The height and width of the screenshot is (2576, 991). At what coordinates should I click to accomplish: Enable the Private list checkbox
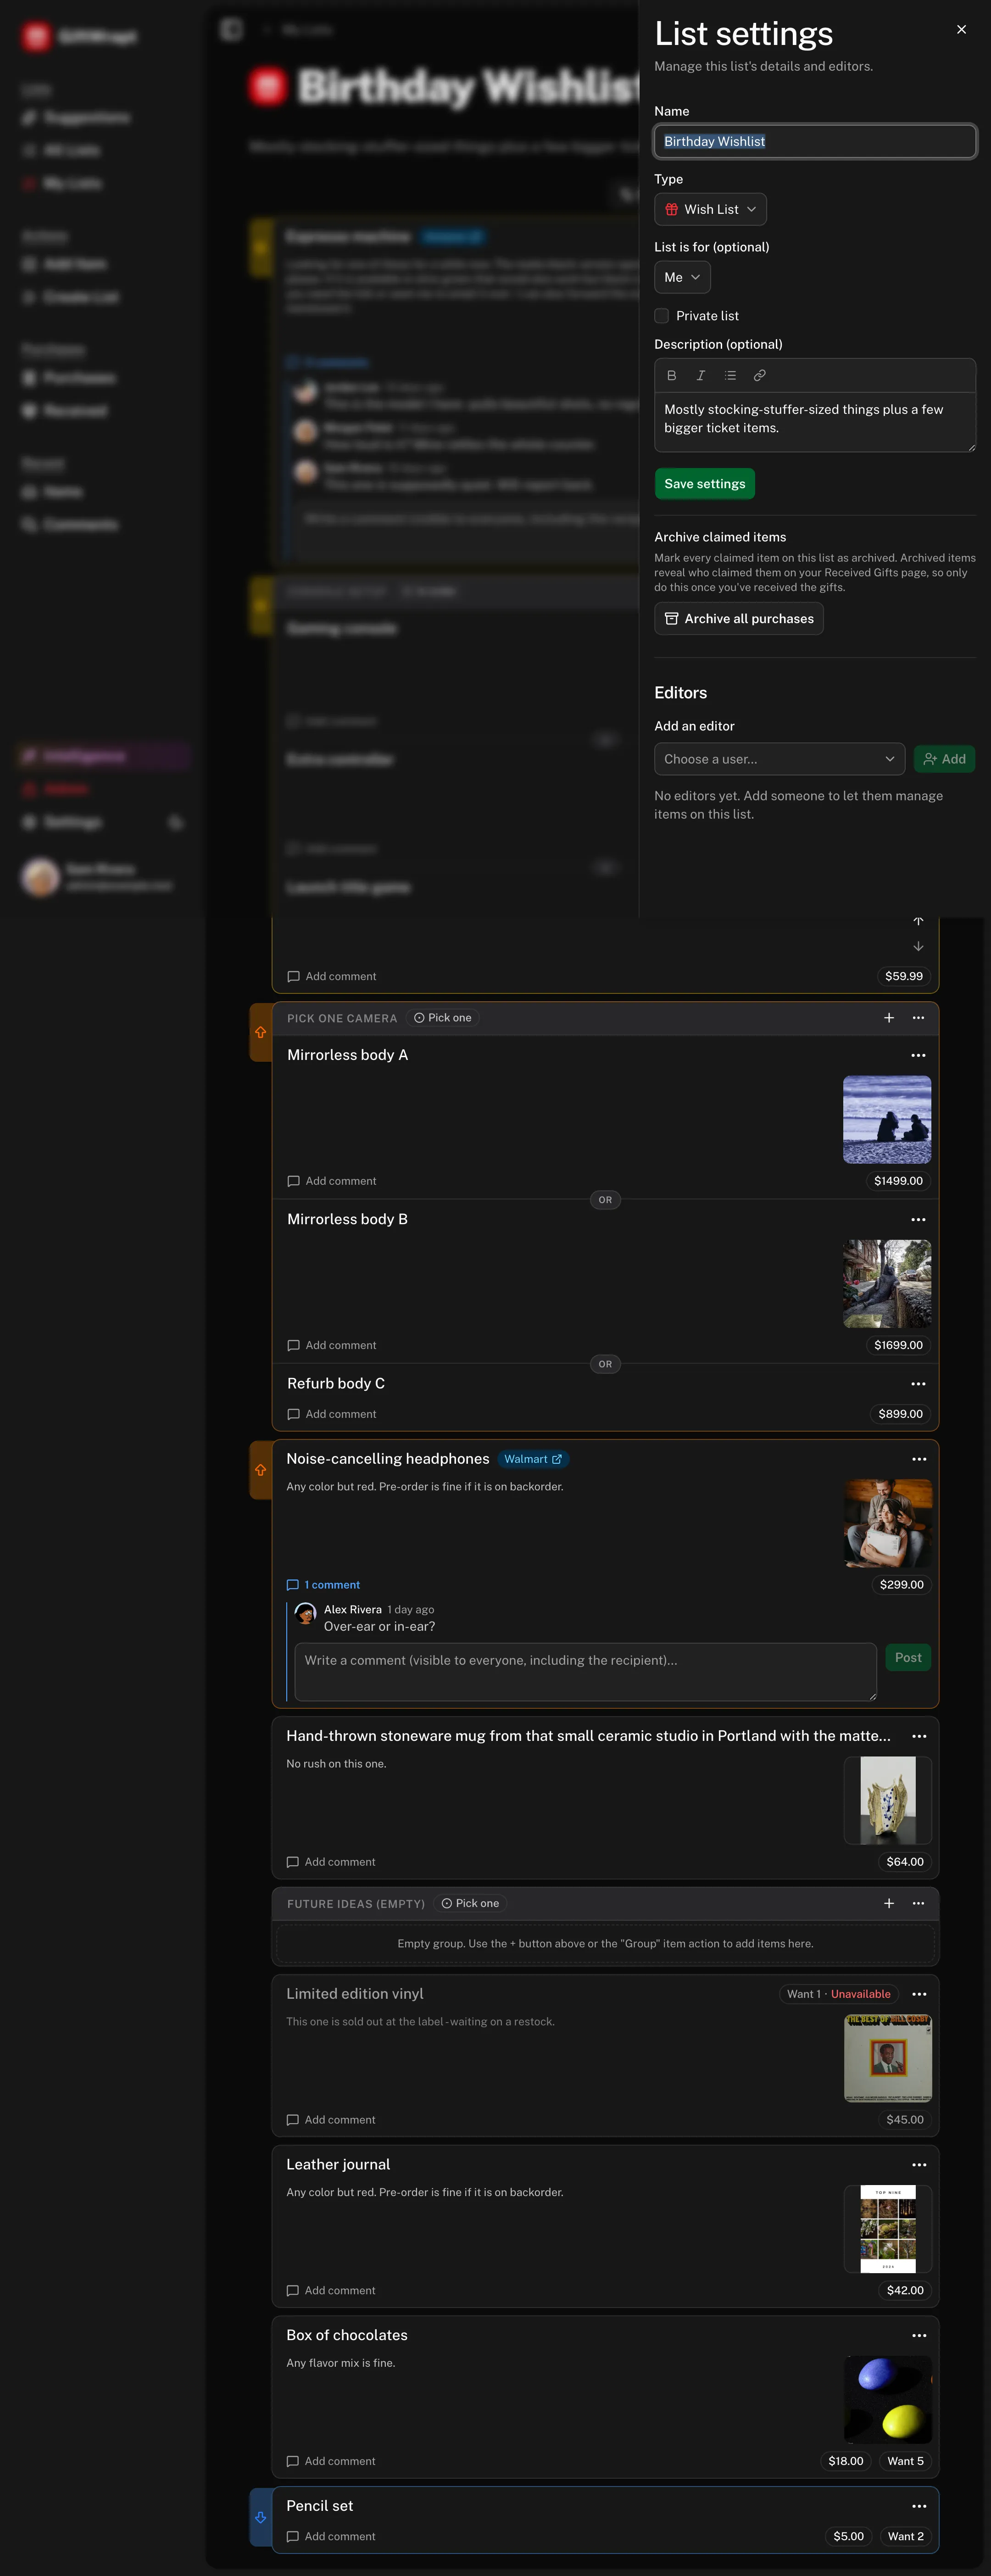pos(661,316)
